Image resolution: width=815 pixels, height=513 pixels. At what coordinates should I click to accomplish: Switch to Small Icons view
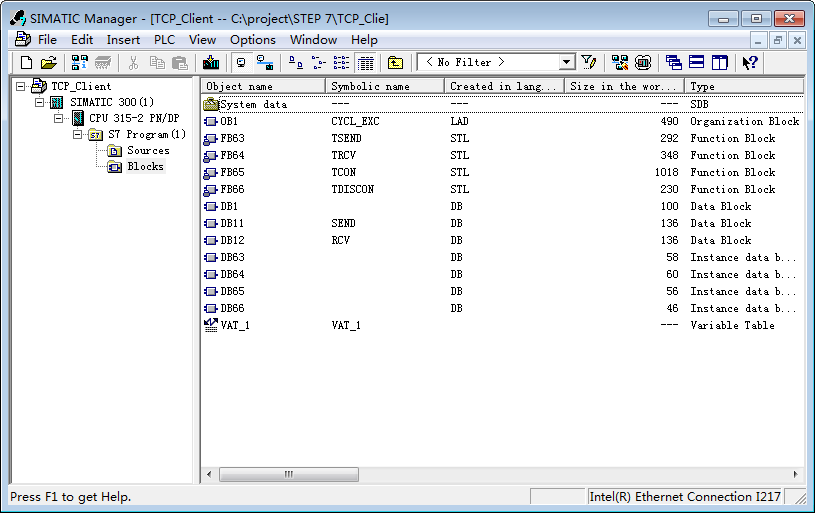[x=319, y=62]
